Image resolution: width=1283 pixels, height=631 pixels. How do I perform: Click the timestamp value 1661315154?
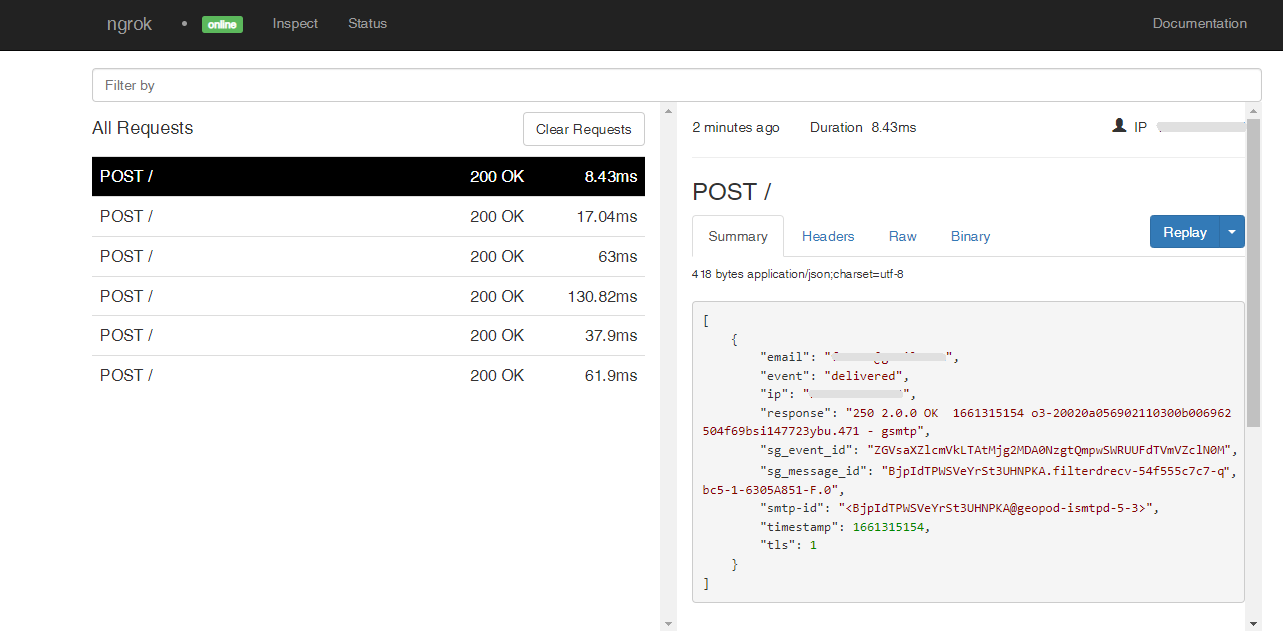[x=890, y=527]
